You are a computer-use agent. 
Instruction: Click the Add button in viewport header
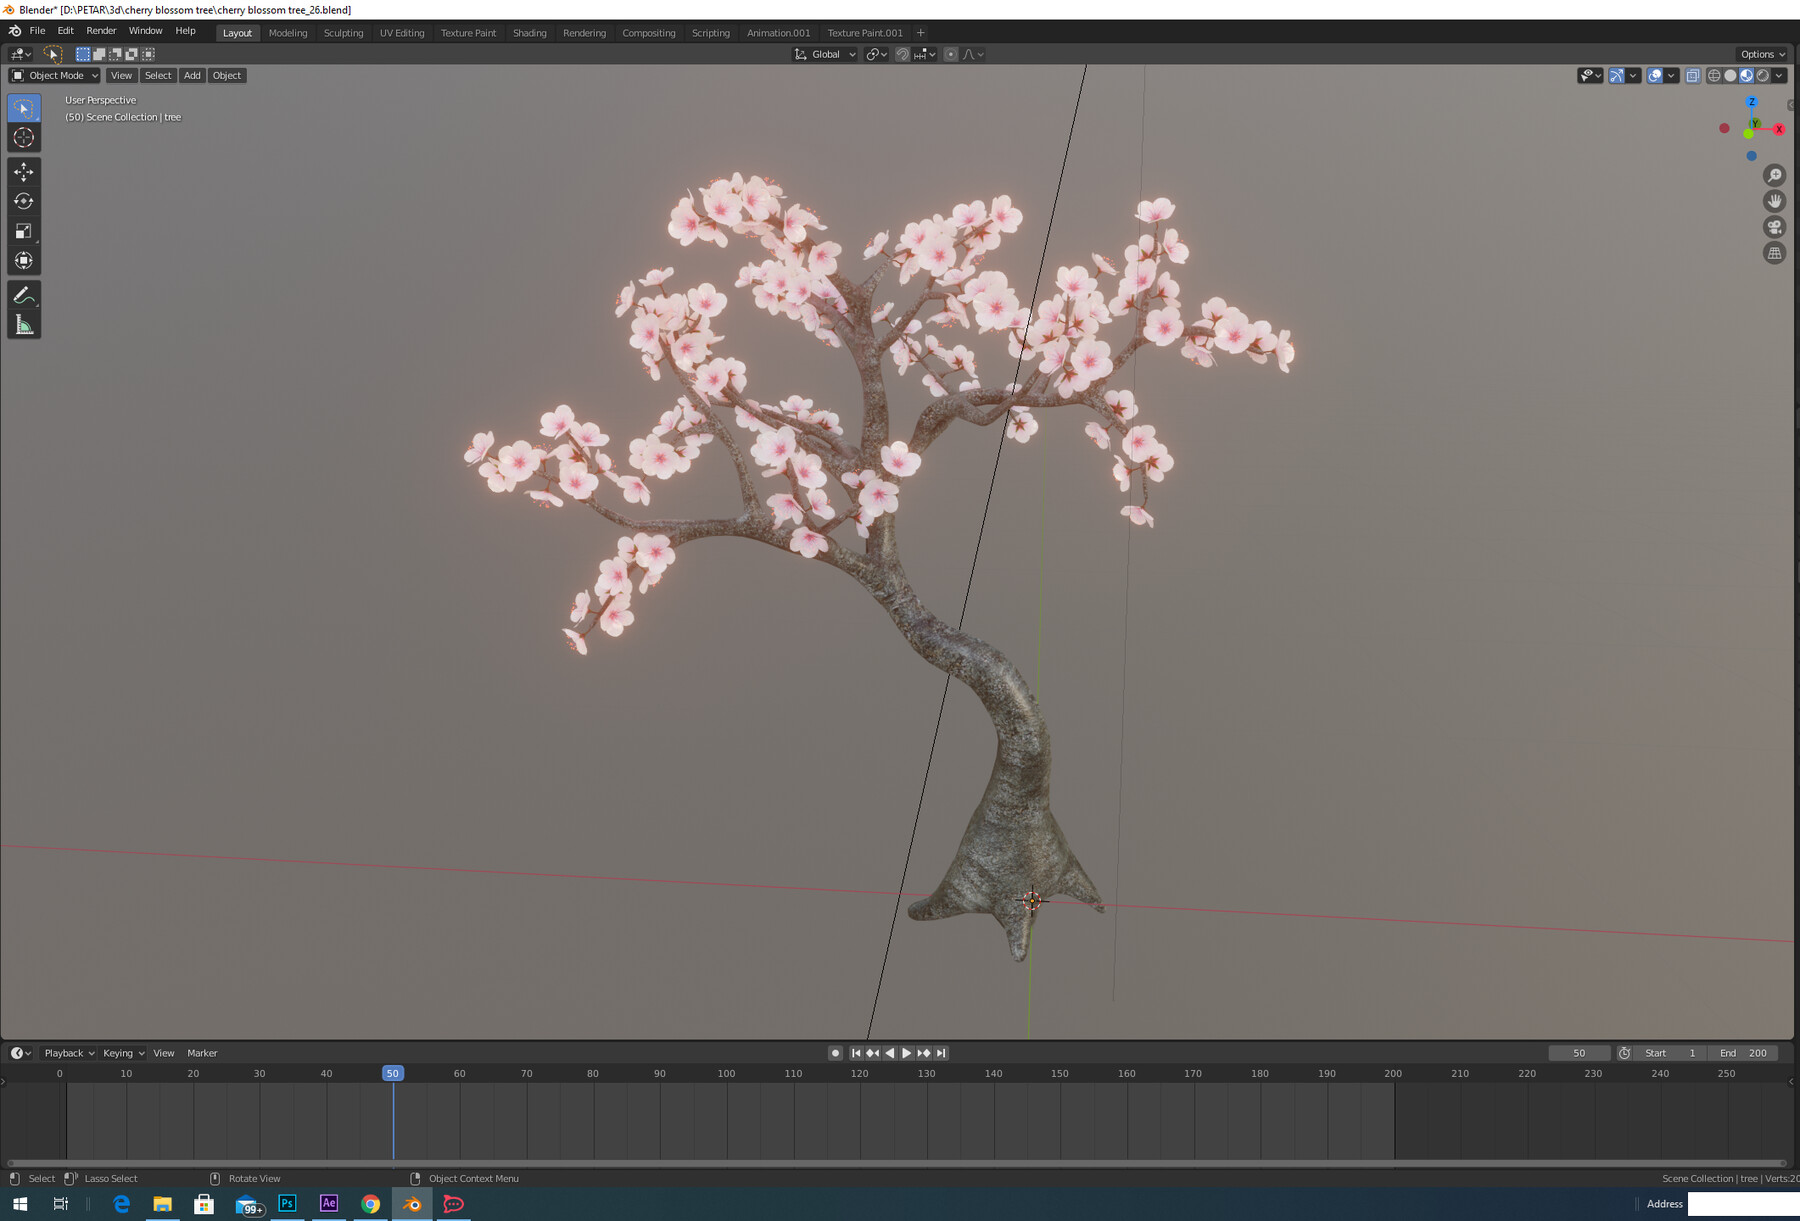[191, 75]
